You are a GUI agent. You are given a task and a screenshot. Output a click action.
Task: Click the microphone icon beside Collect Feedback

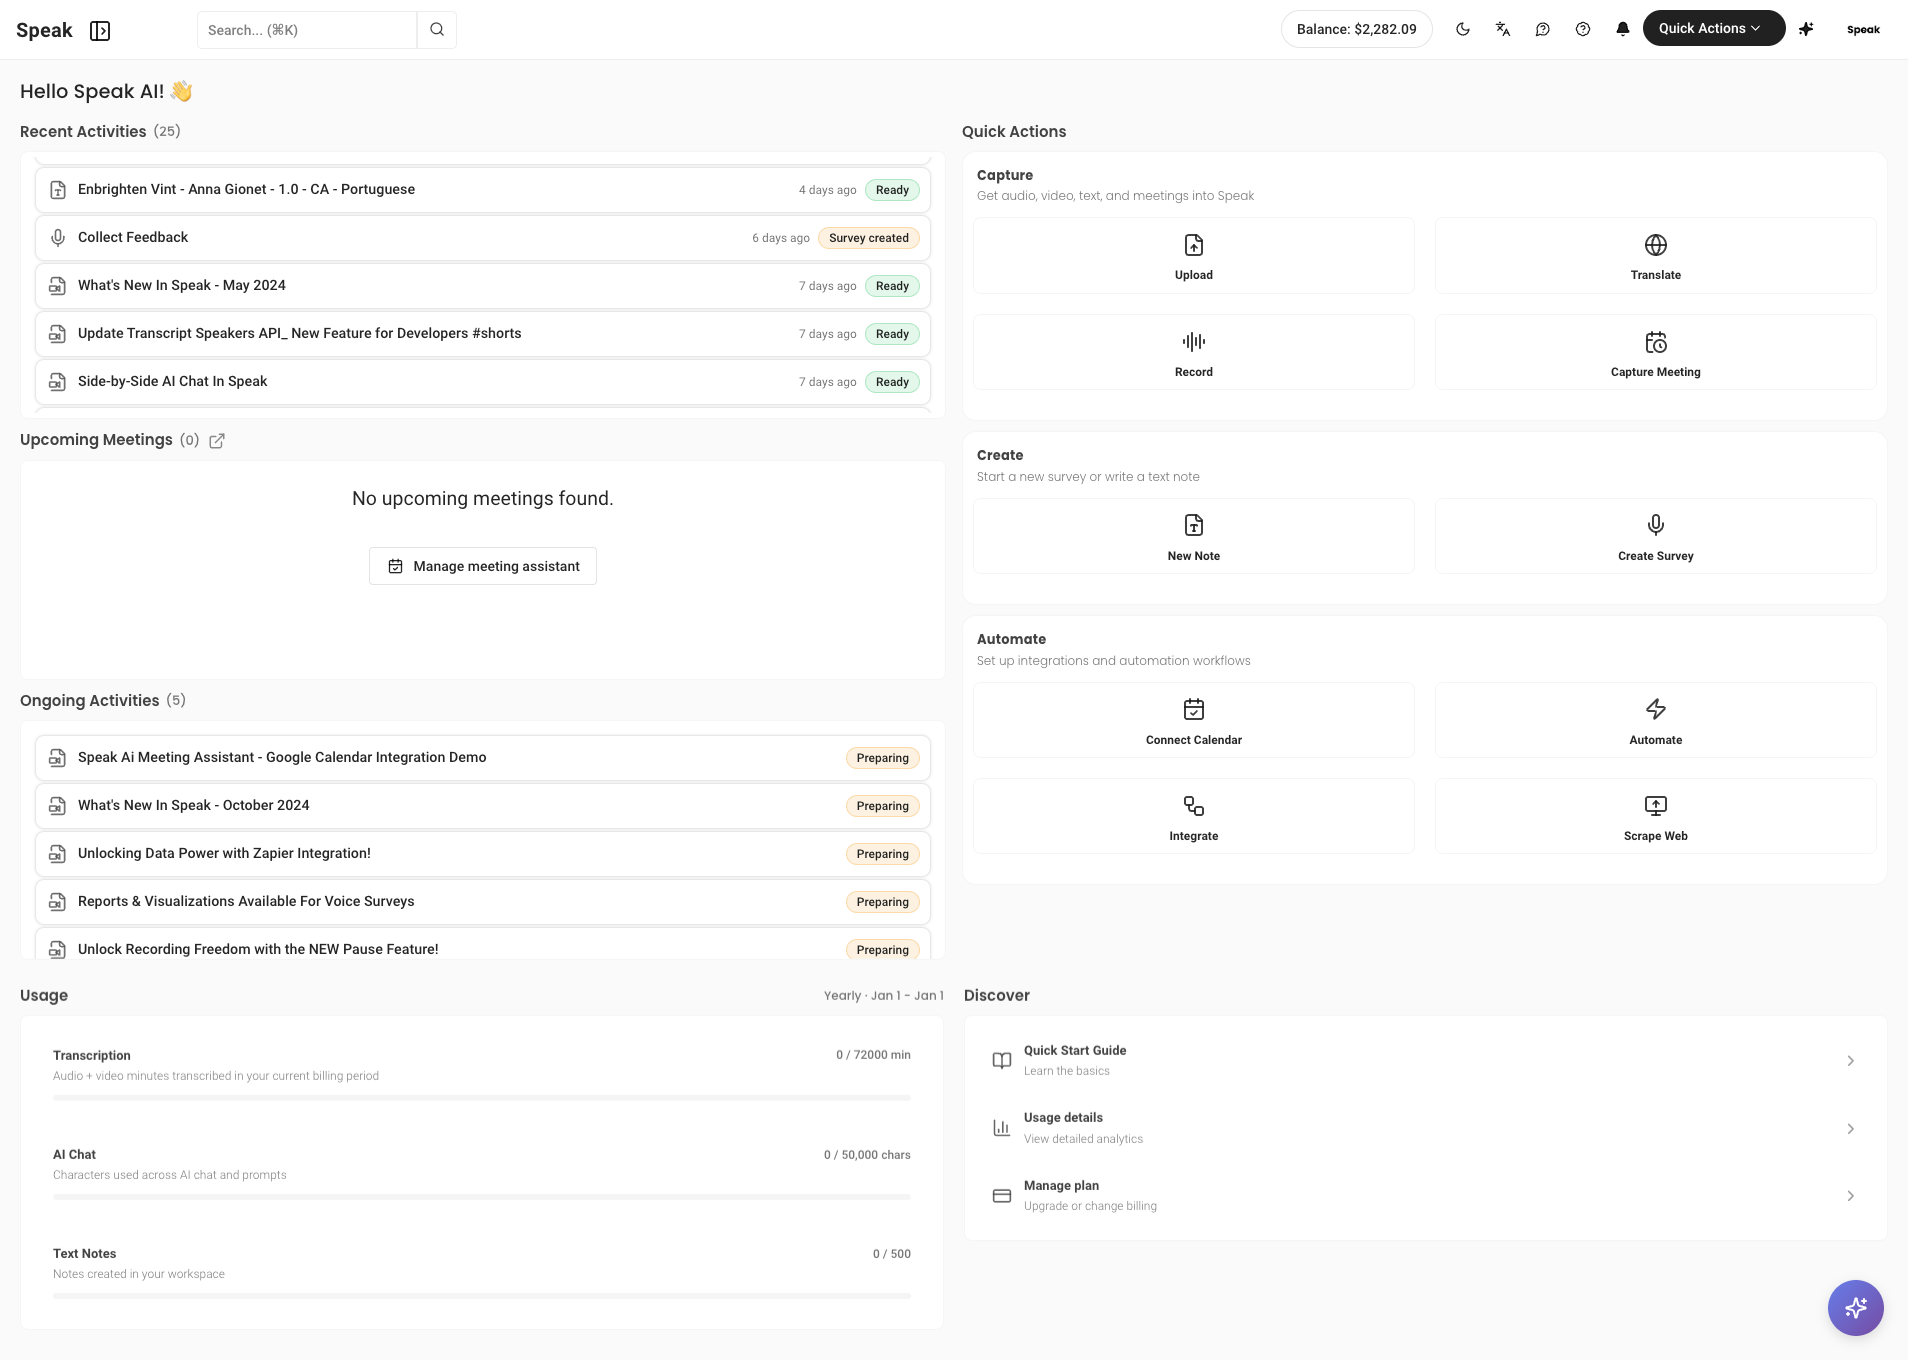(x=58, y=238)
